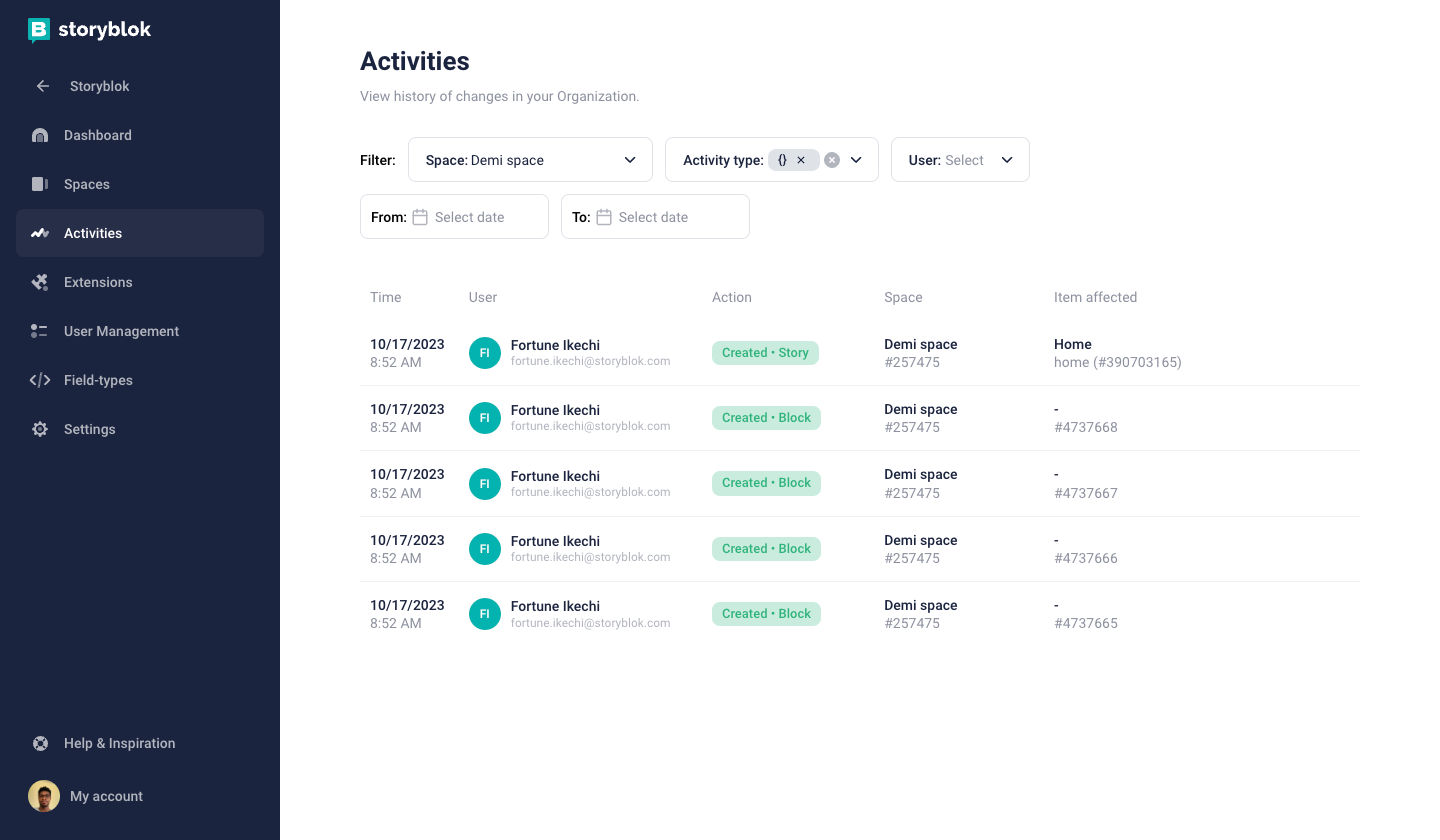Open Settings from sidebar
Viewport: 1440px width, 840px height.
tap(140, 429)
